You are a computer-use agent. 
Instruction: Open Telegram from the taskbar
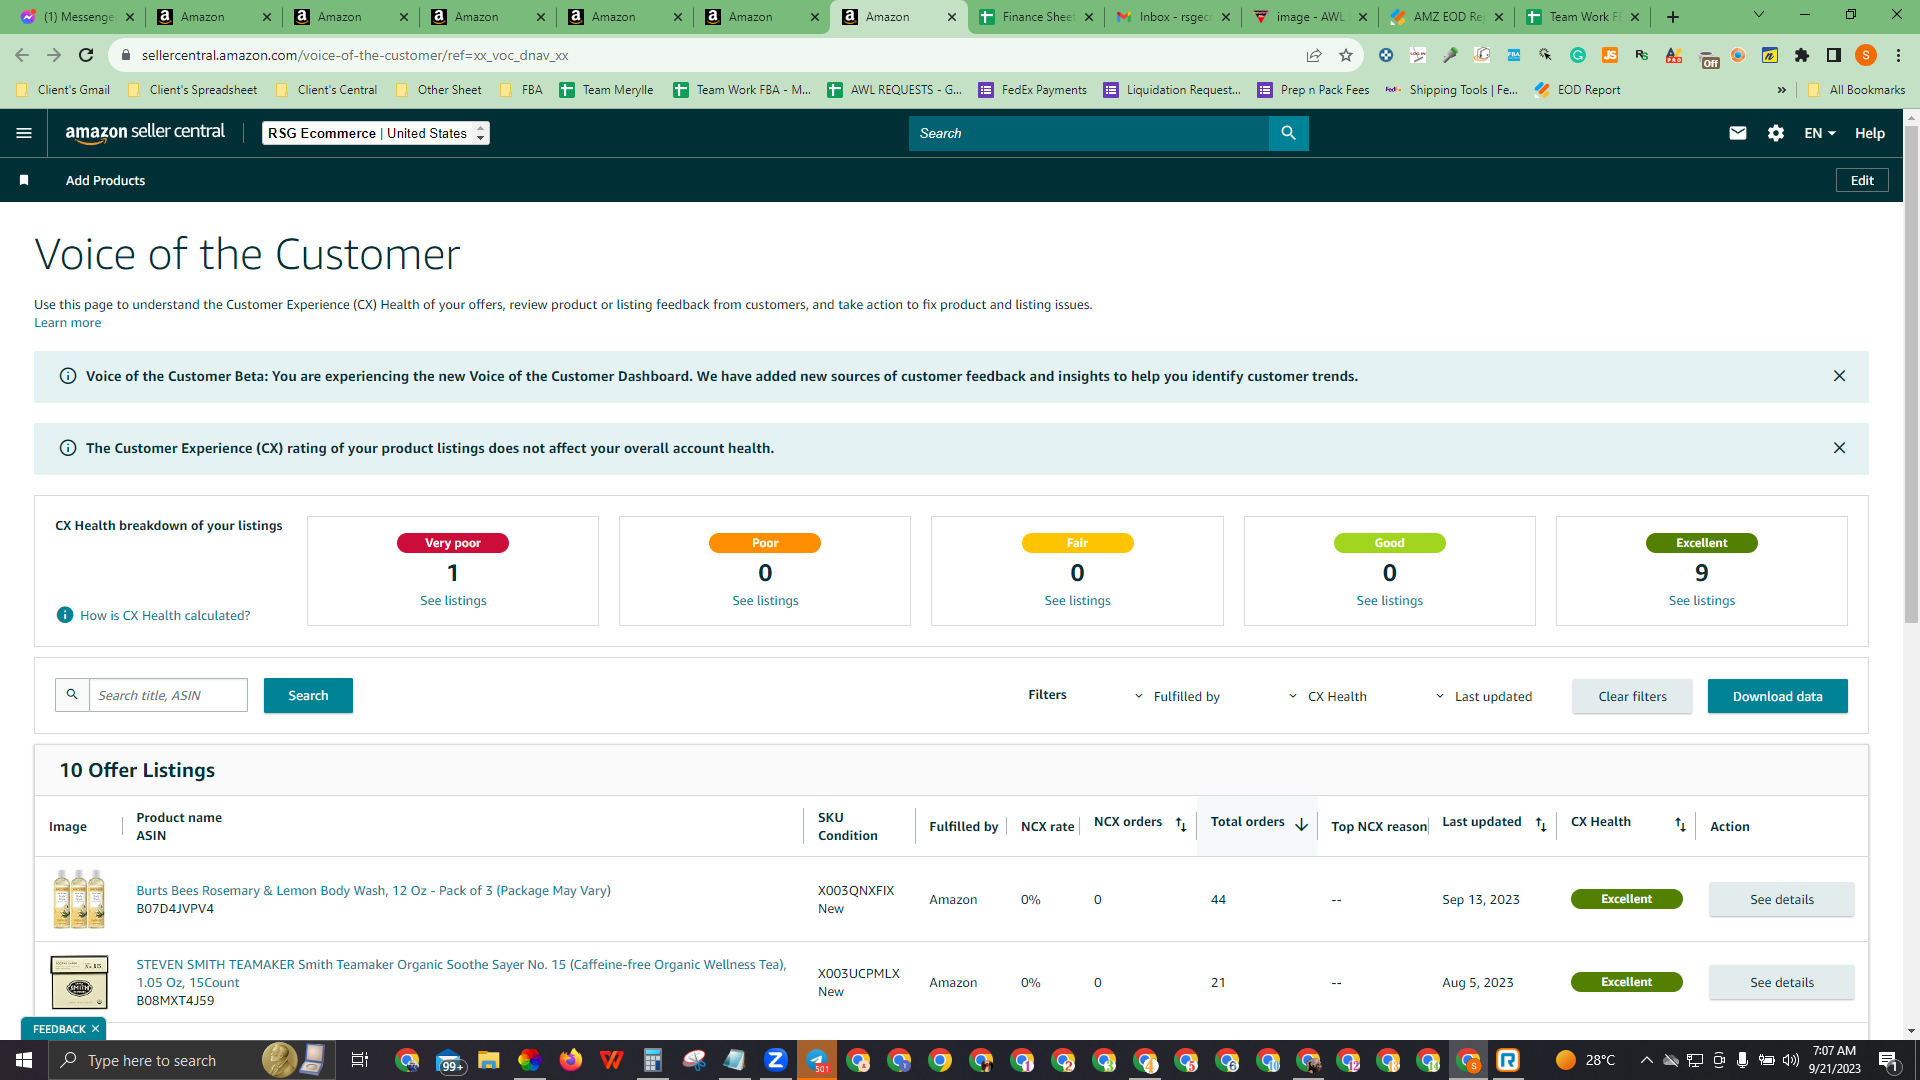coord(817,1060)
